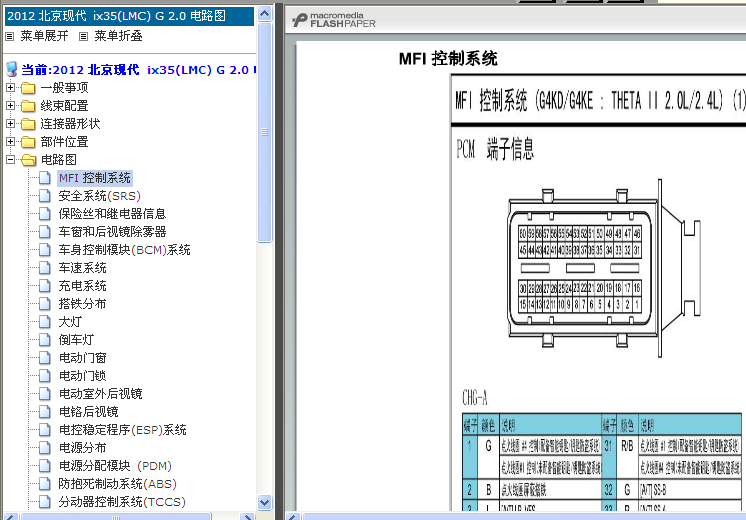Open the 安全系统(SRS) document

pyautogui.click(x=99, y=196)
